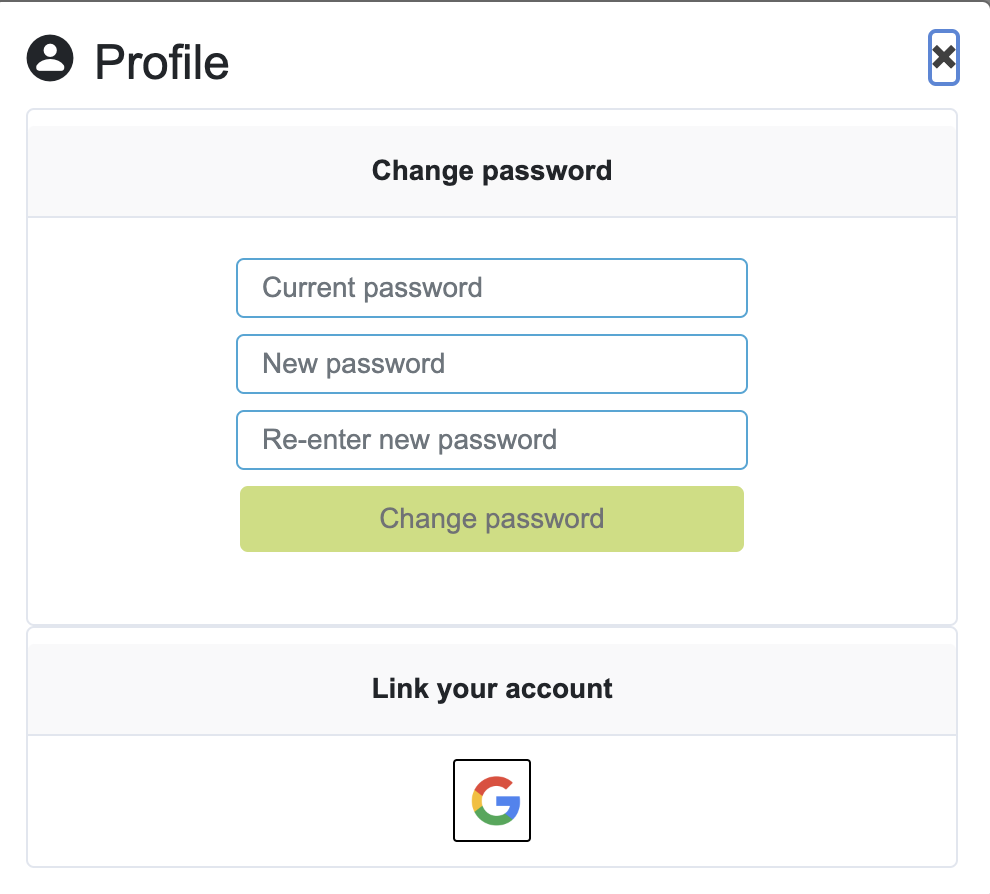This screenshot has height=894, width=990.
Task: Open Google sign-in from the Link your account card
Action: coord(492,800)
